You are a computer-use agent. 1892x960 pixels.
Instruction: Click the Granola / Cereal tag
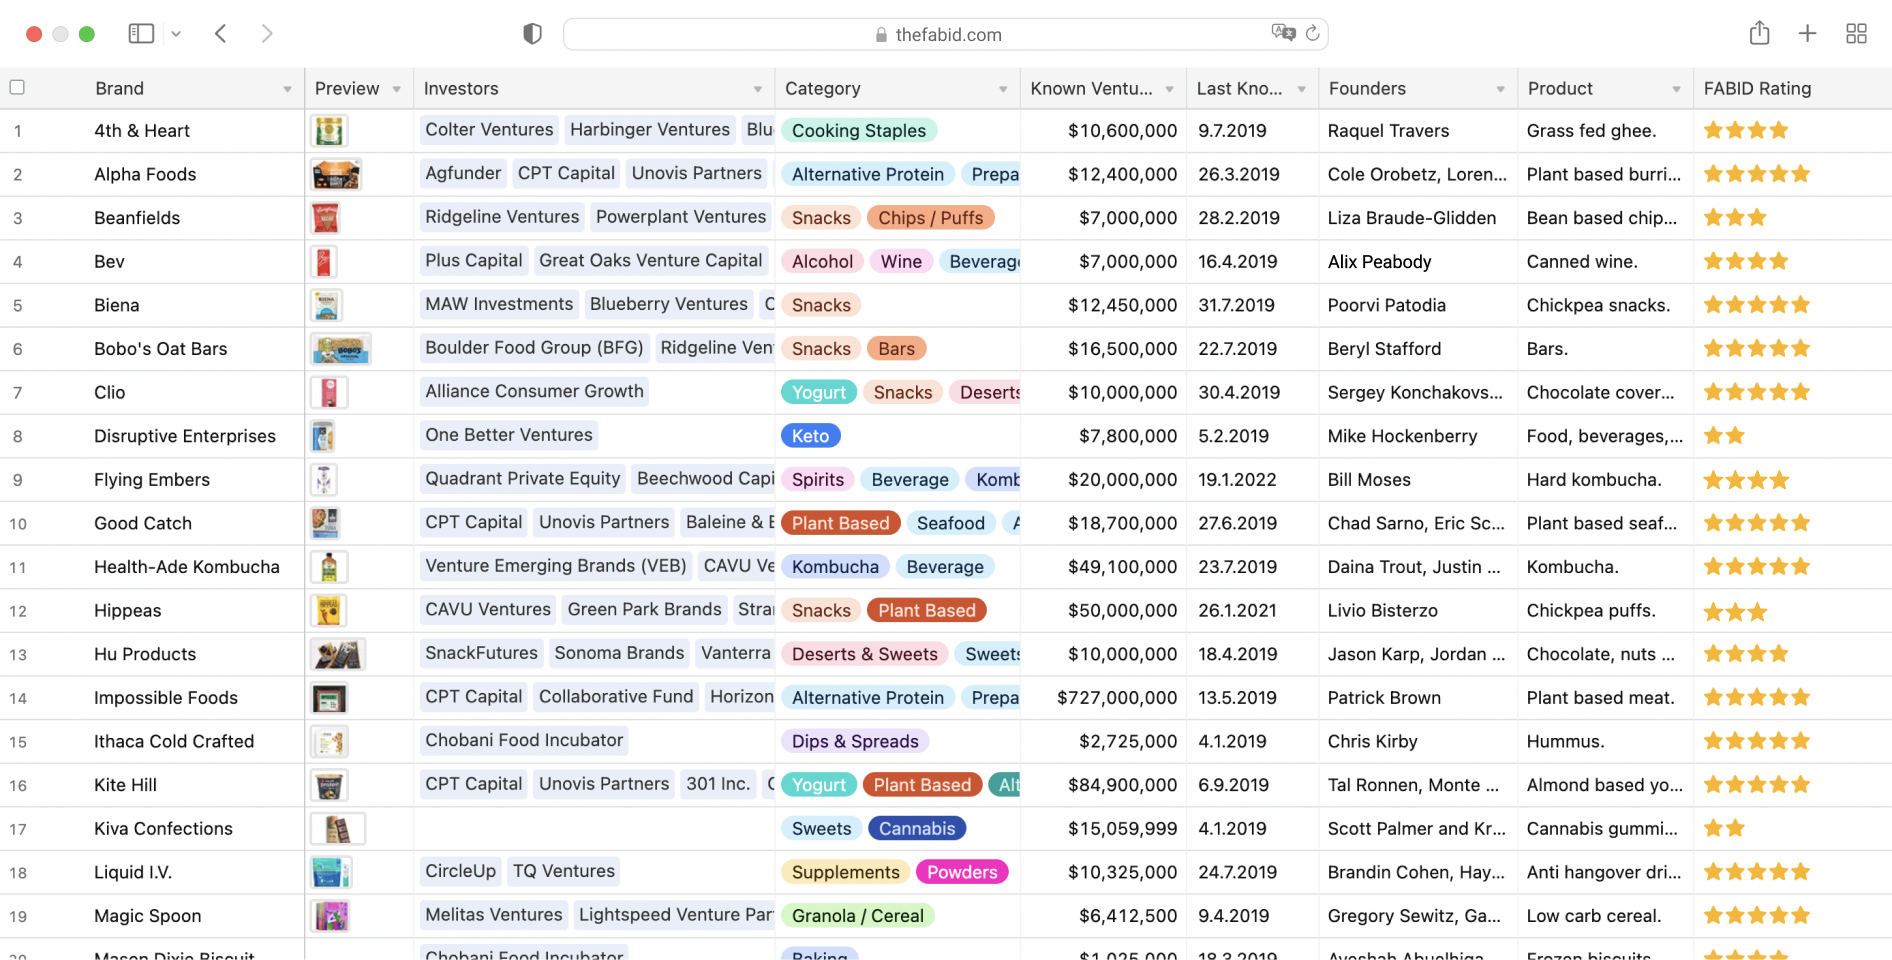click(858, 916)
